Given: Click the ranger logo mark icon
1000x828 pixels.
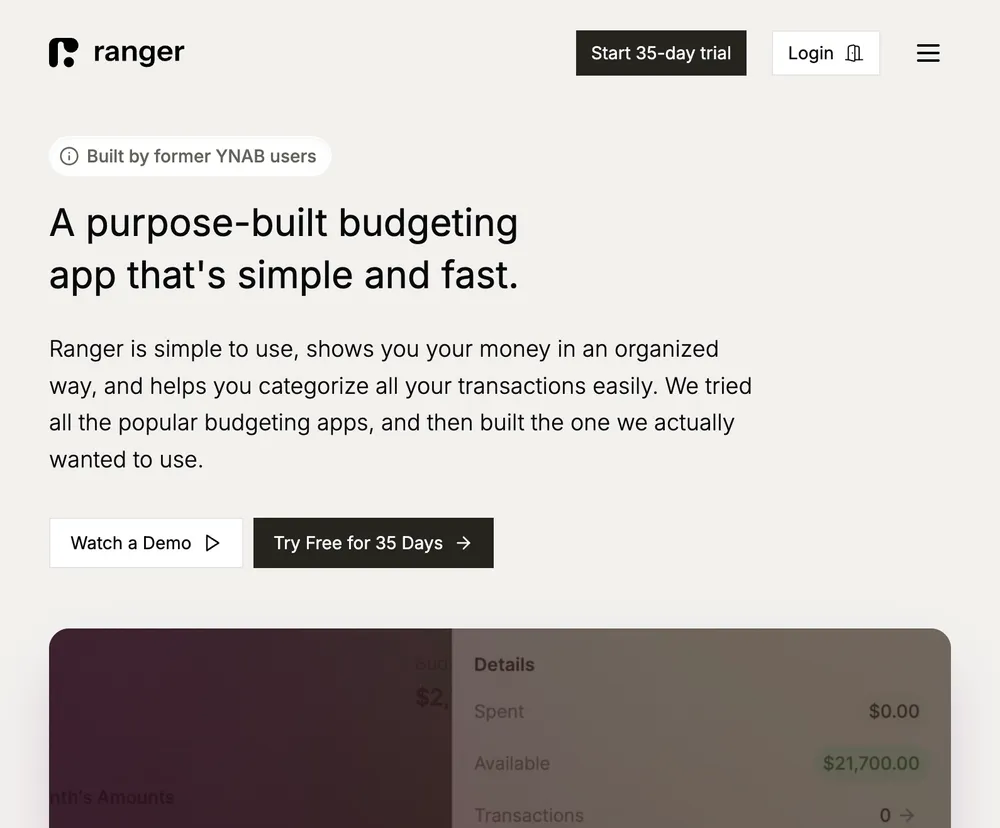Looking at the screenshot, I should (61, 52).
